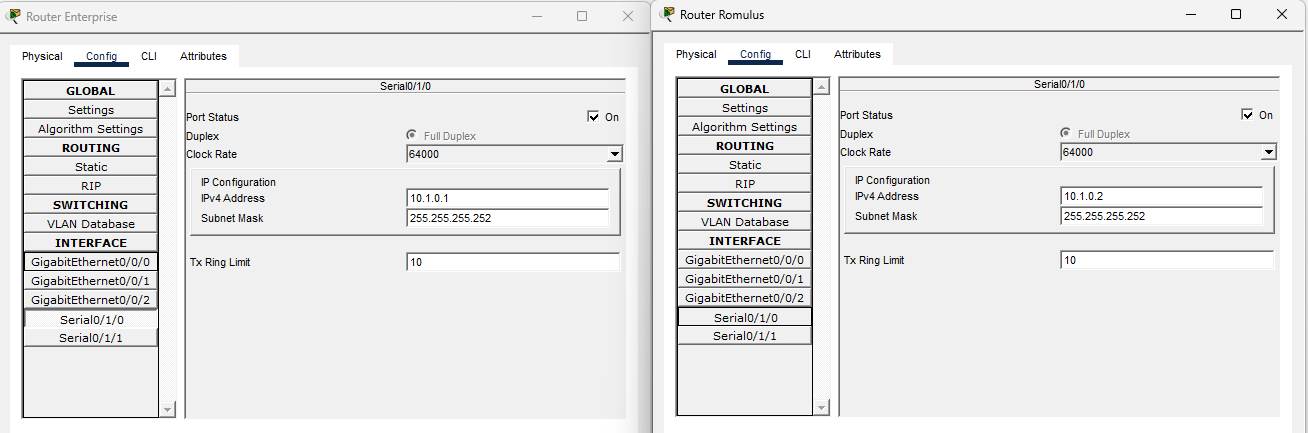This screenshot has height=433, width=1308.
Task: Open Physical tab in Router Romulus window
Action: point(696,54)
